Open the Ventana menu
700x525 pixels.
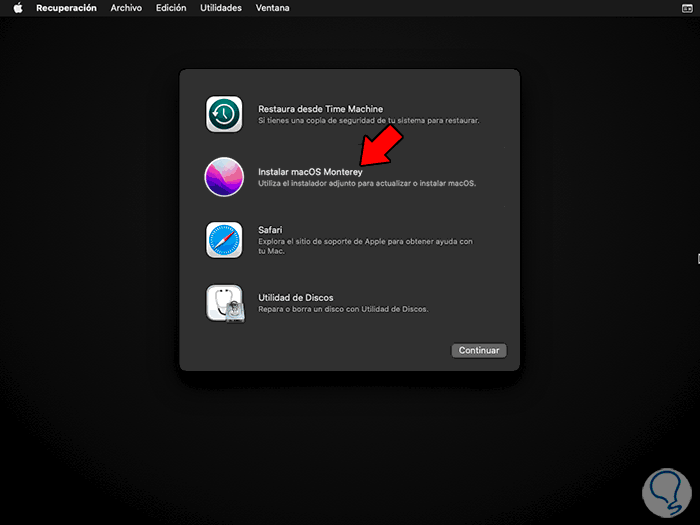click(x=272, y=8)
